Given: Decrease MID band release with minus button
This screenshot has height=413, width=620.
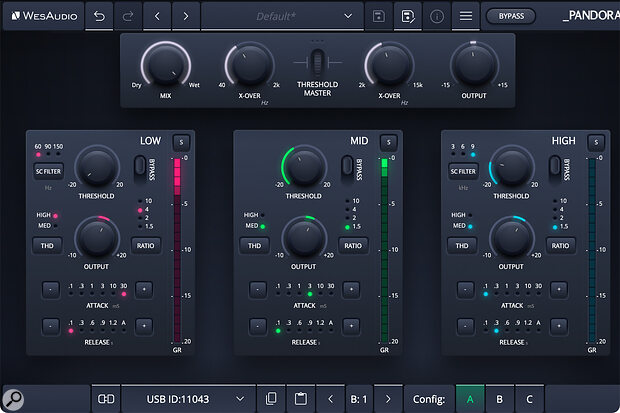Looking at the screenshot, I should tap(258, 326).
